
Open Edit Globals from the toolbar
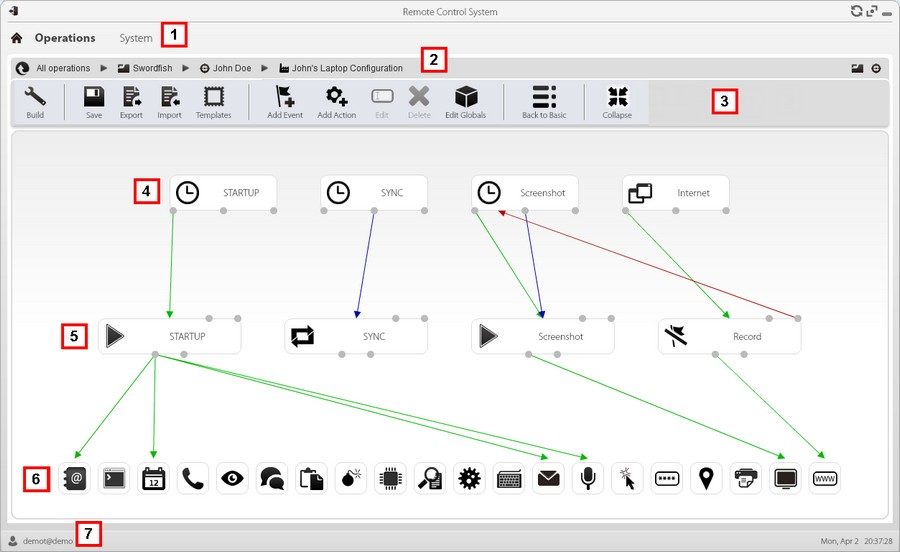pyautogui.click(x=466, y=102)
